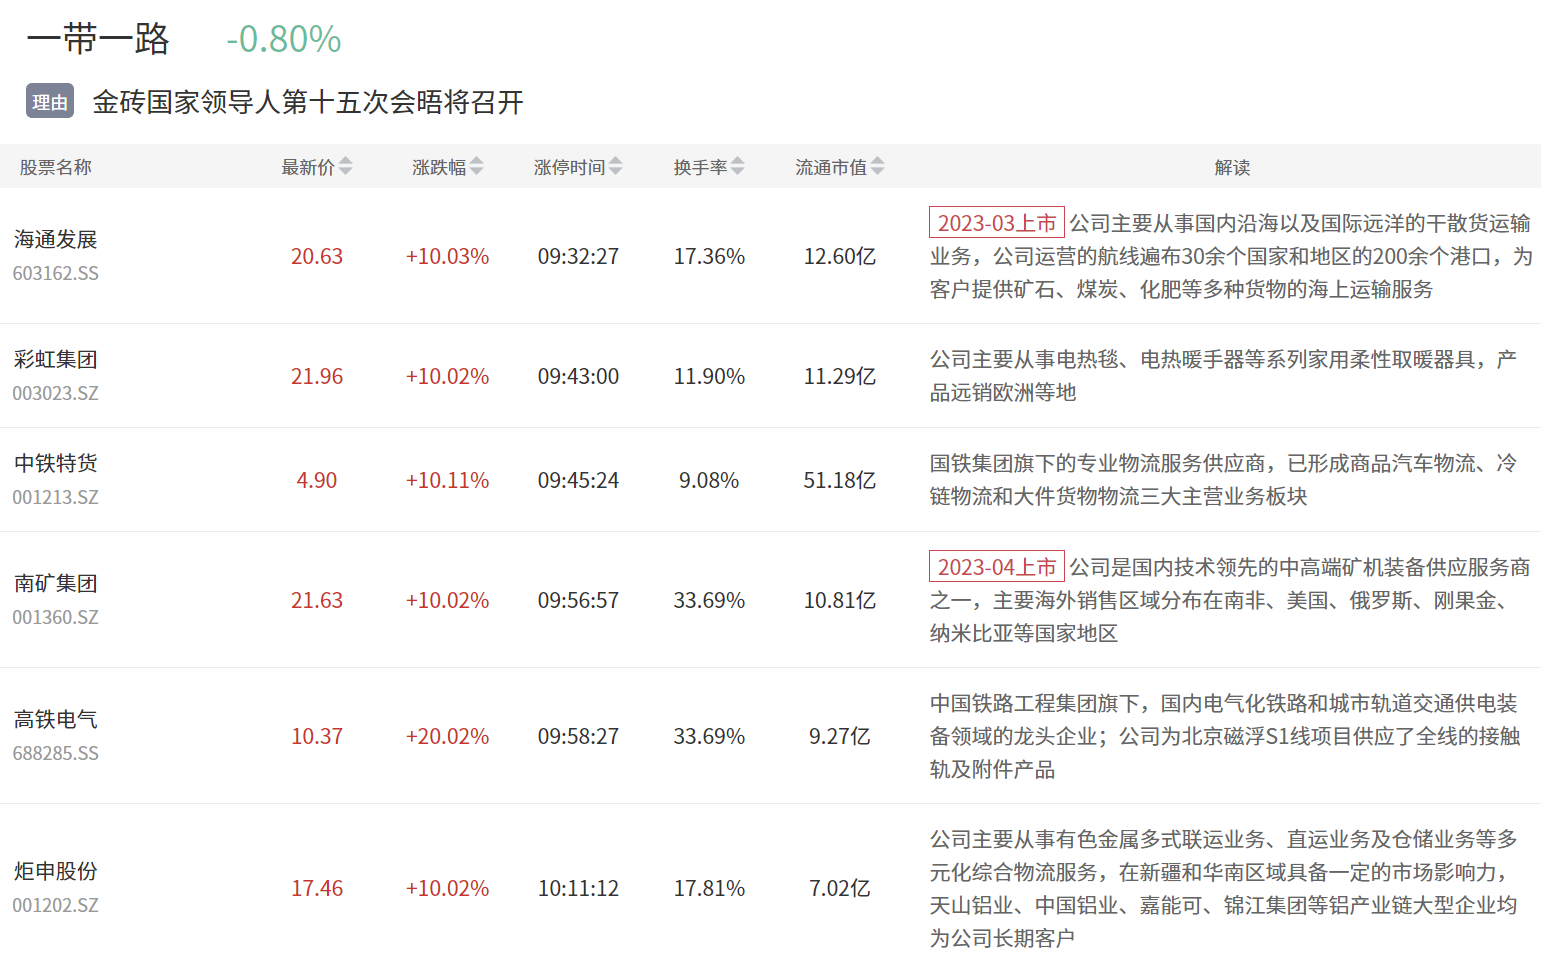Viewport: 1541px width, 960px height.
Task: Click the 2023-03上市 tag
Action: 997,223
